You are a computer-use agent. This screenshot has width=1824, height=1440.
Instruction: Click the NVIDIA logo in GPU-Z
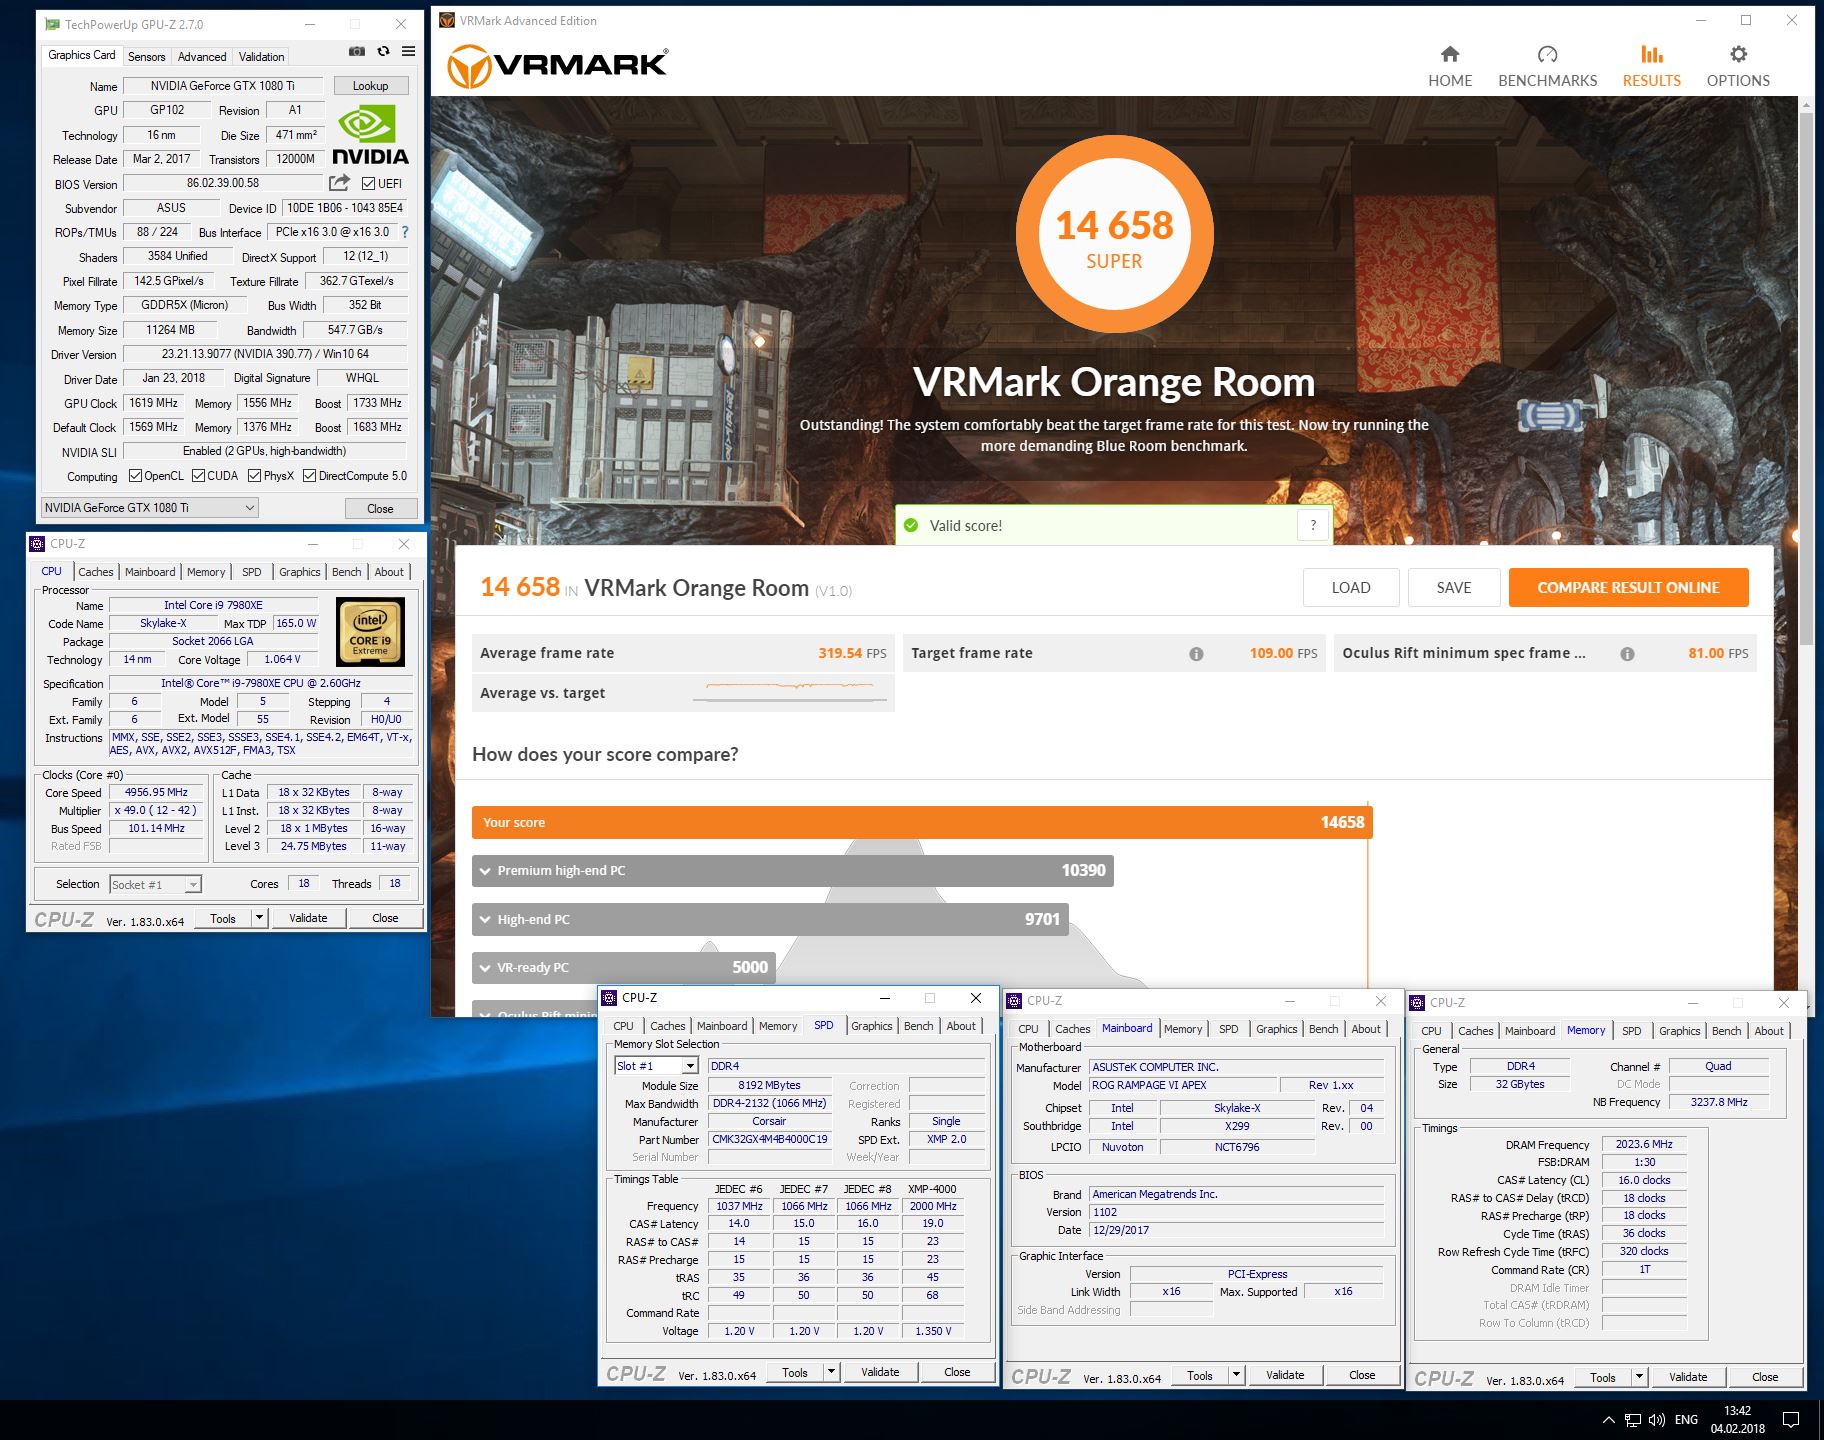[x=370, y=136]
